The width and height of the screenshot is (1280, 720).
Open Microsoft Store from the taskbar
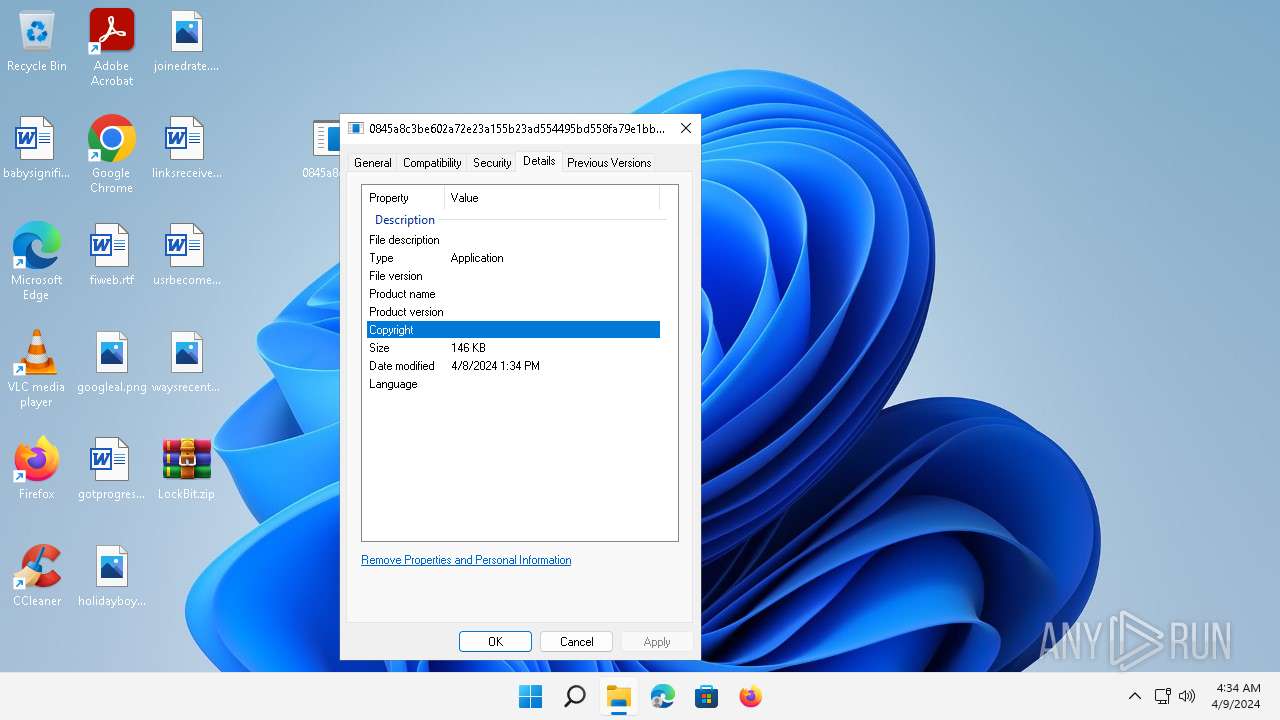(x=706, y=696)
